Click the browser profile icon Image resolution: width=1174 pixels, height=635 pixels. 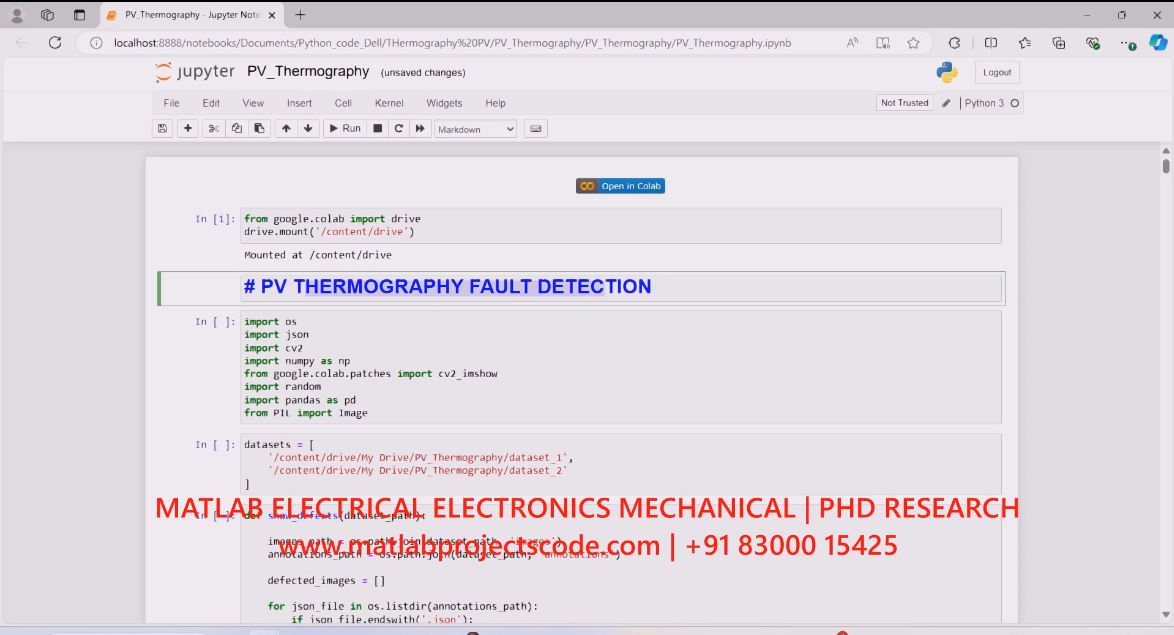tap(16, 15)
